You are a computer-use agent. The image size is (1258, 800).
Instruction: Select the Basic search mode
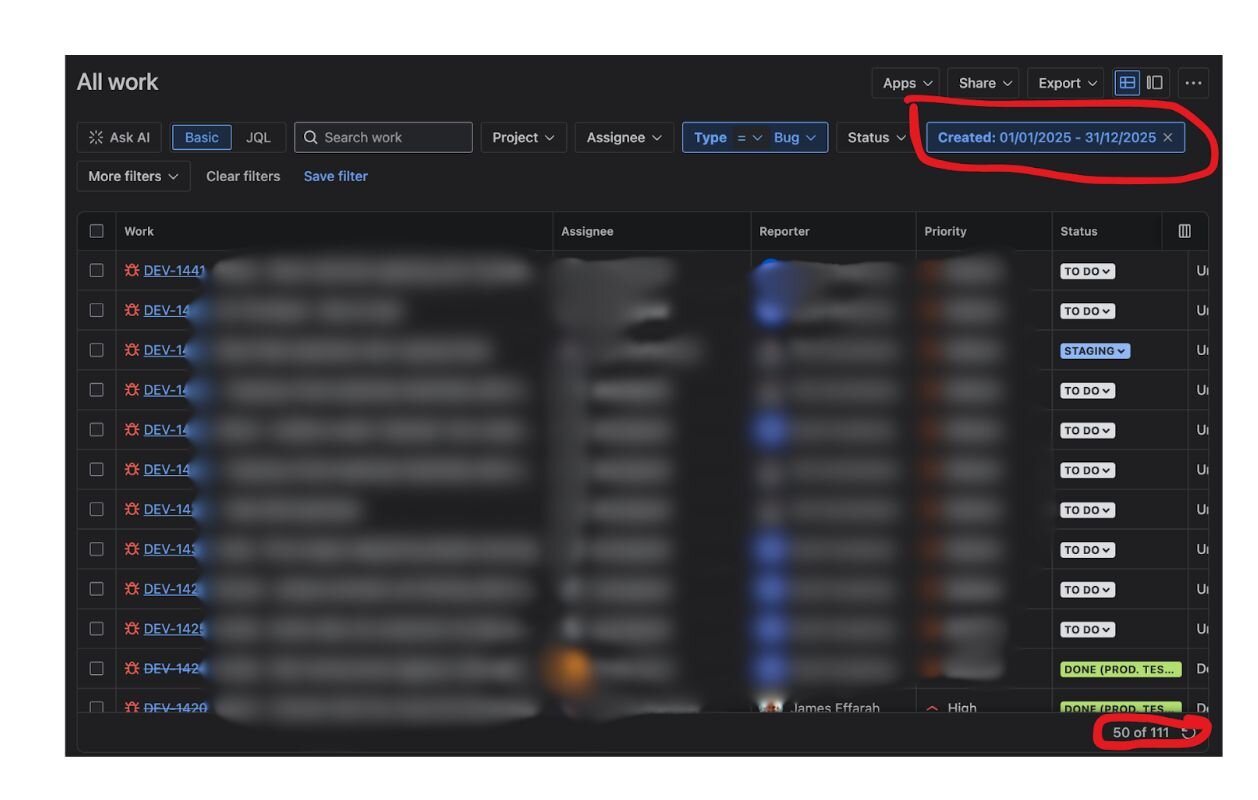(201, 138)
